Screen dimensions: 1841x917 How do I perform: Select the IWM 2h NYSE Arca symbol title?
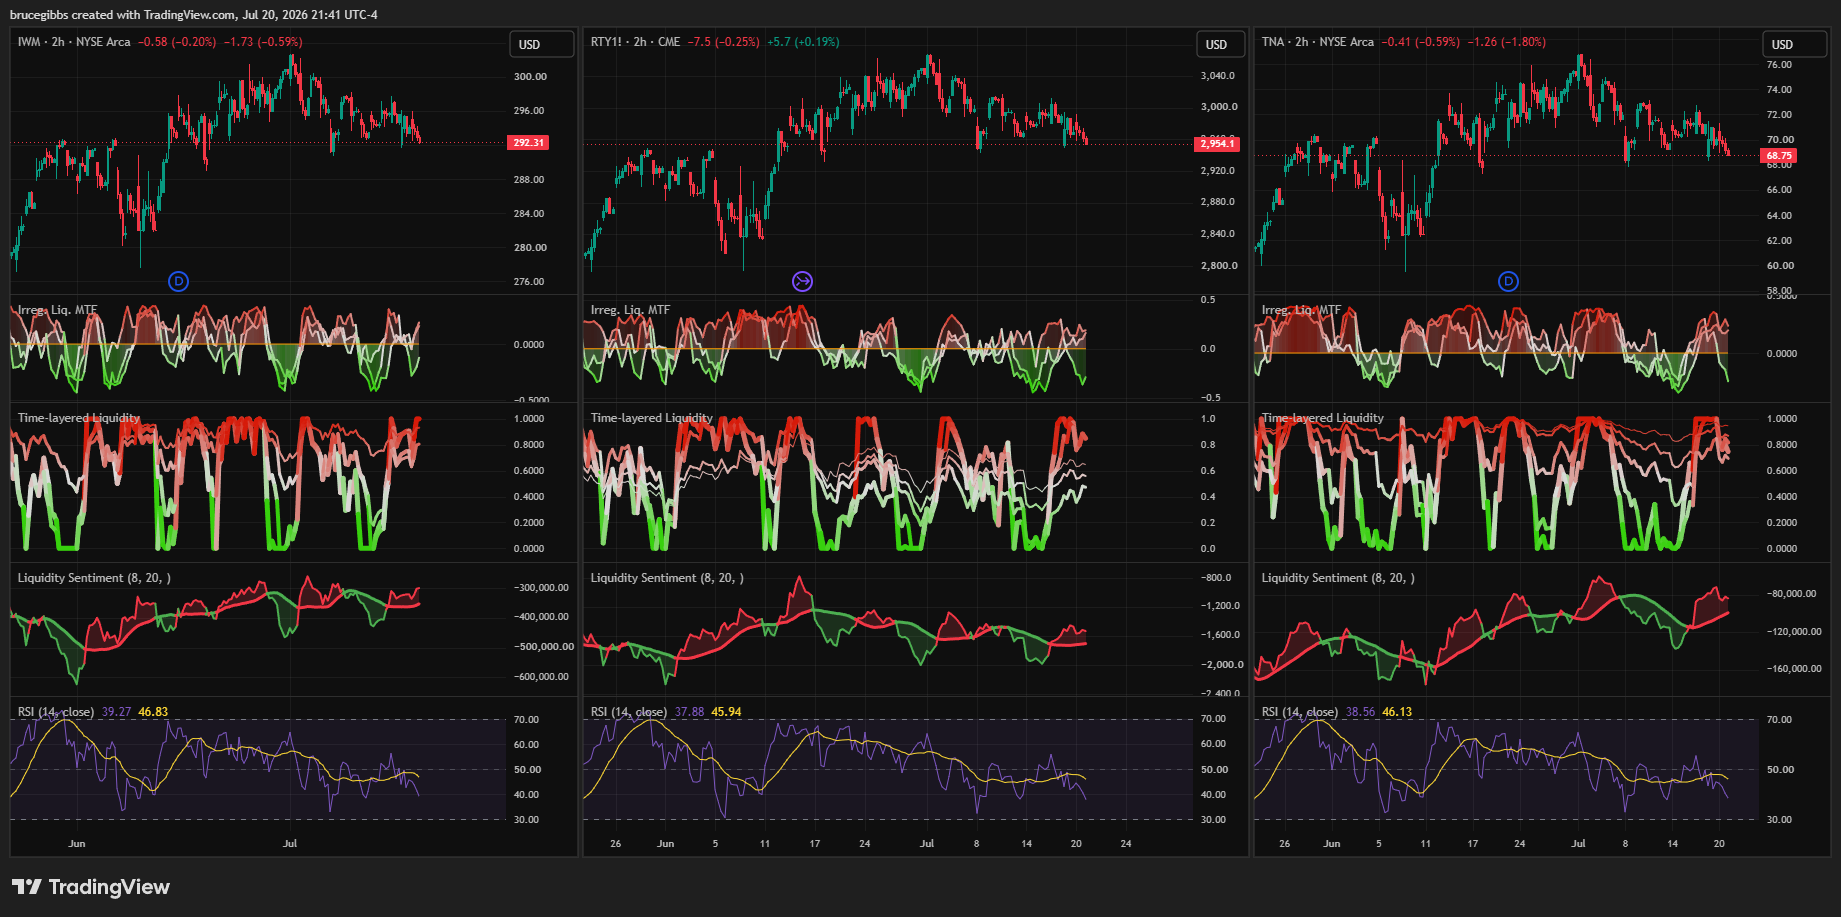click(x=74, y=42)
